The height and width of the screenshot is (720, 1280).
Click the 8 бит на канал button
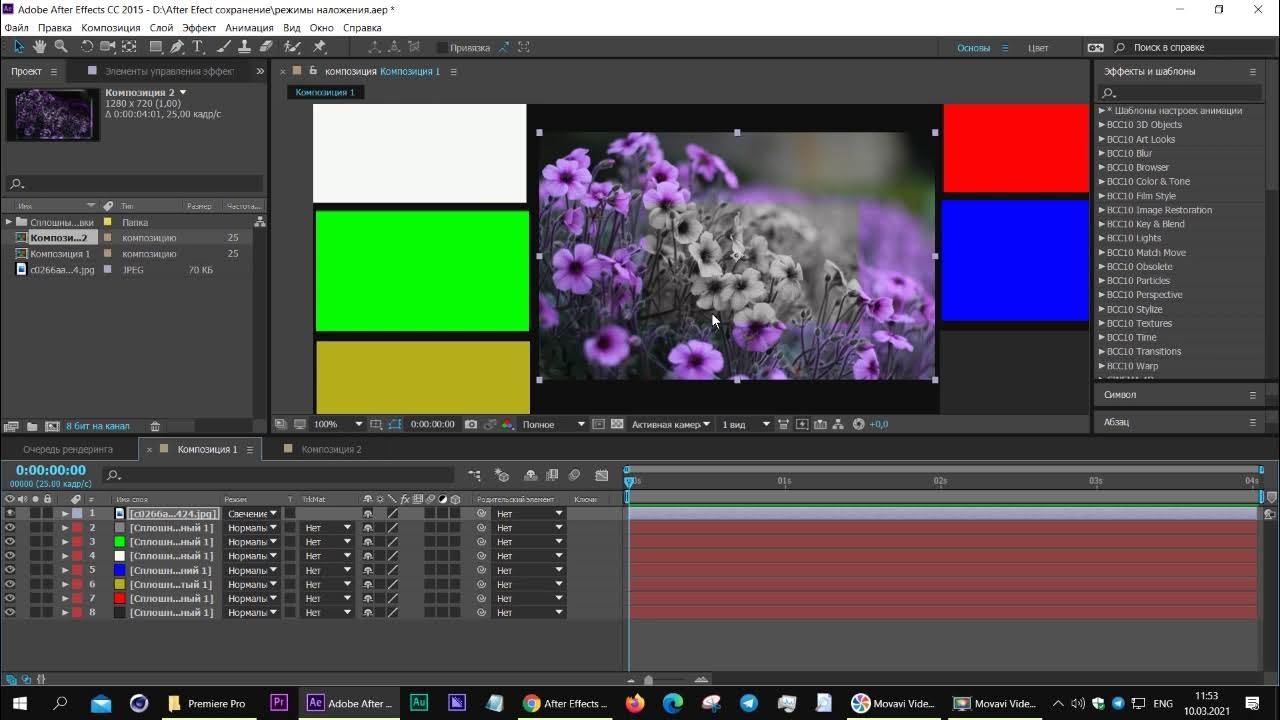coord(99,426)
